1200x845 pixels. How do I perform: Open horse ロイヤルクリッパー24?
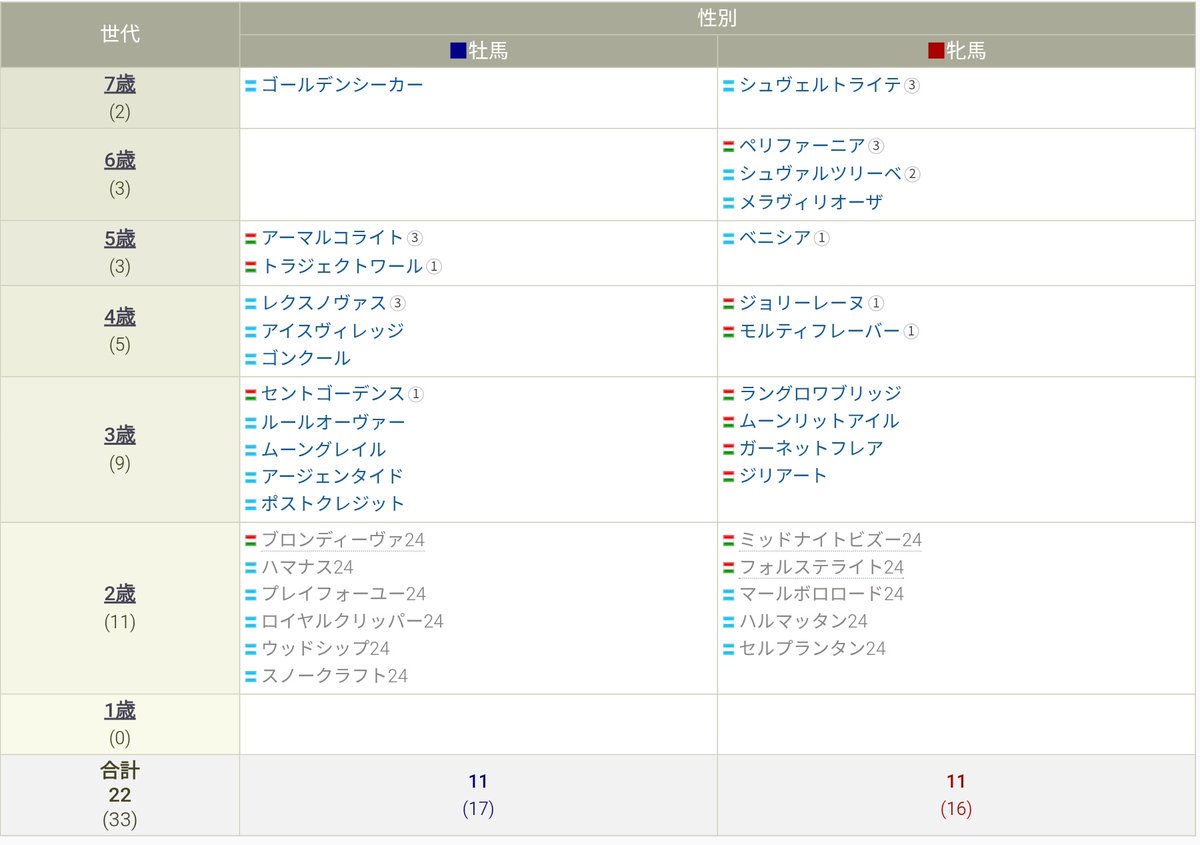click(x=352, y=621)
